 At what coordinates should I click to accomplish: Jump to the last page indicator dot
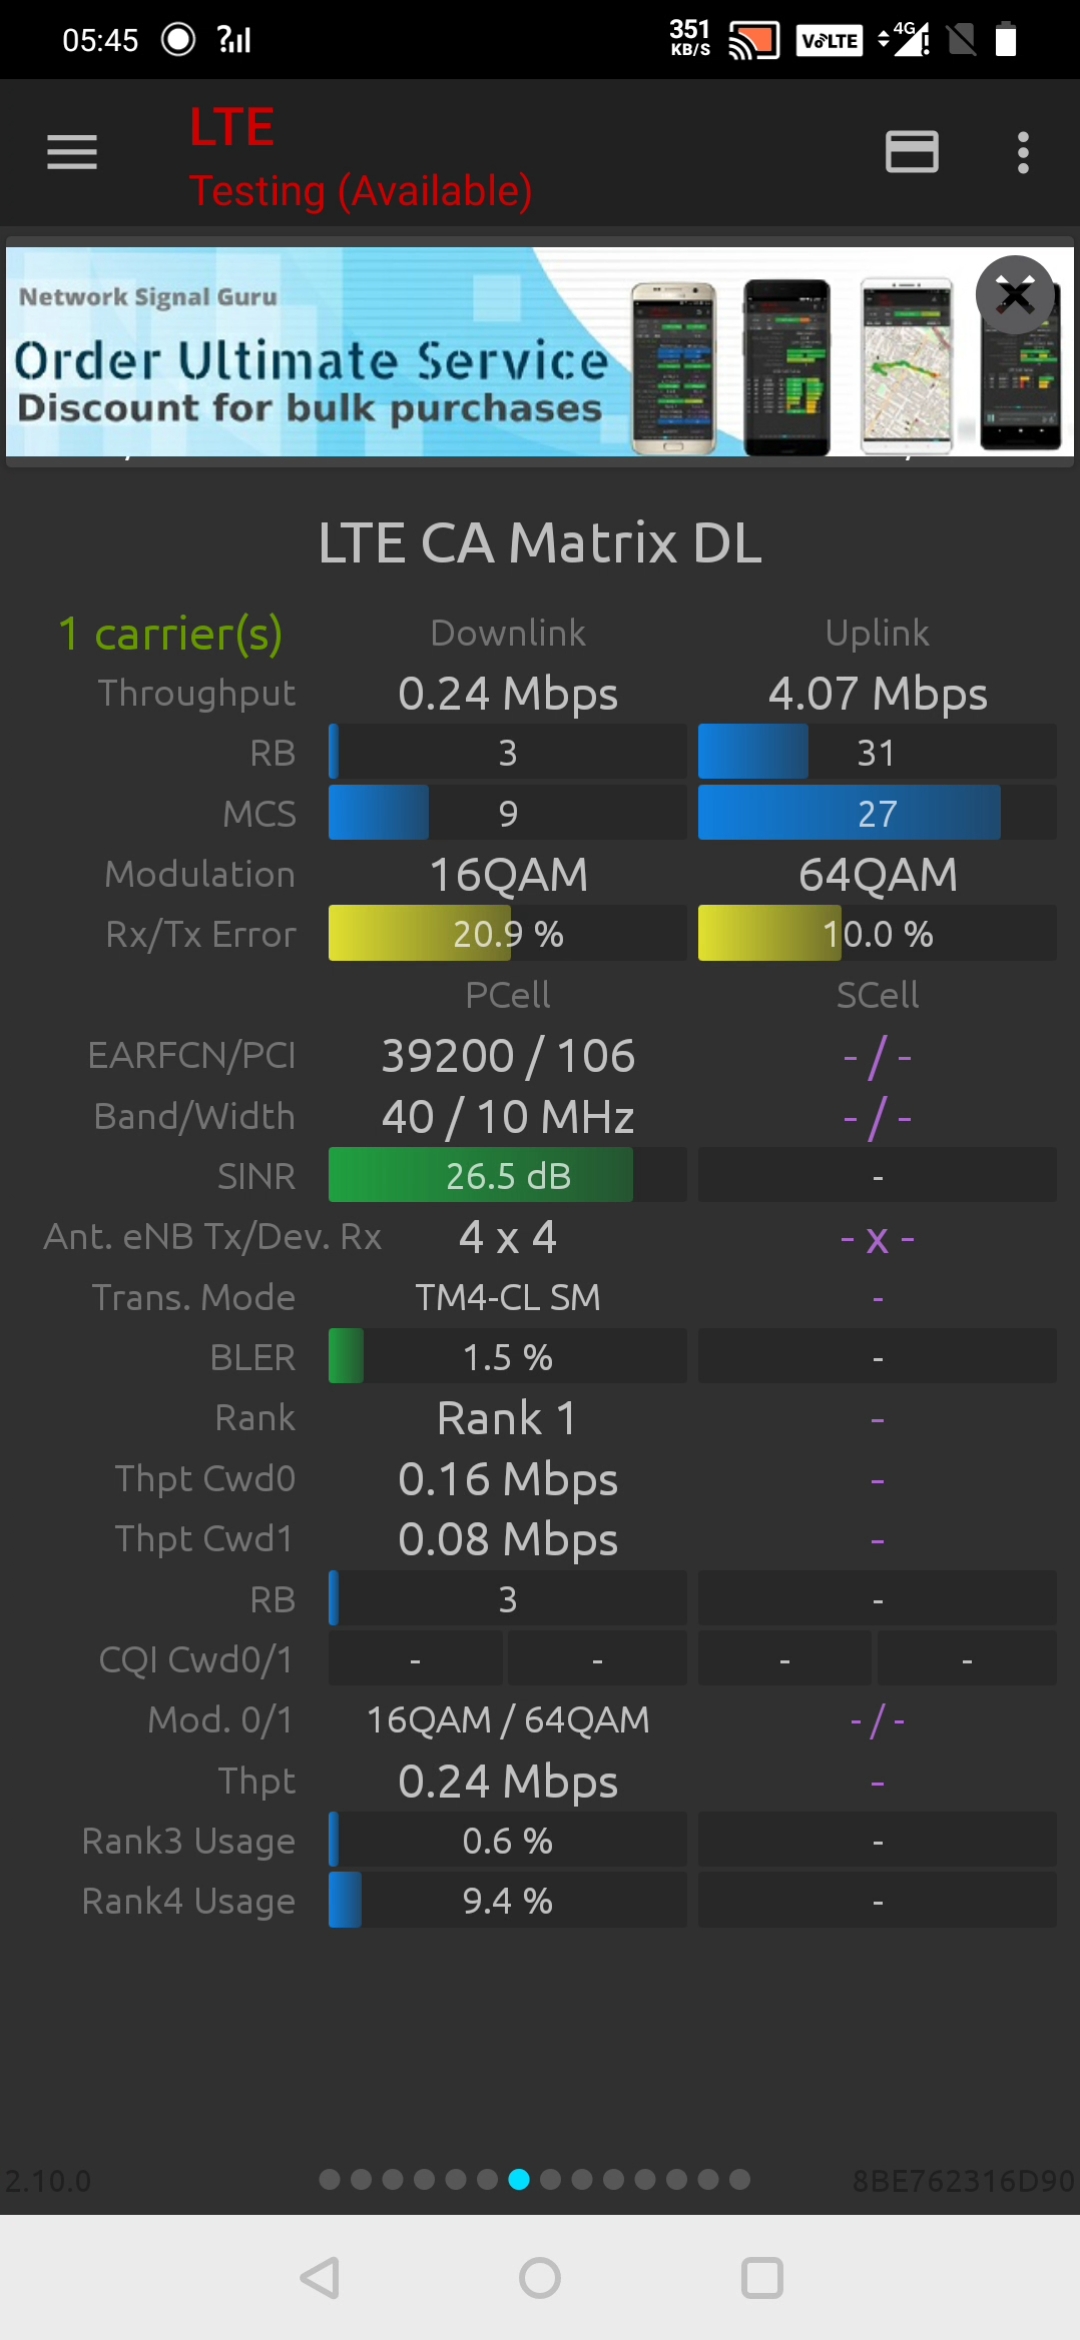tap(740, 2180)
